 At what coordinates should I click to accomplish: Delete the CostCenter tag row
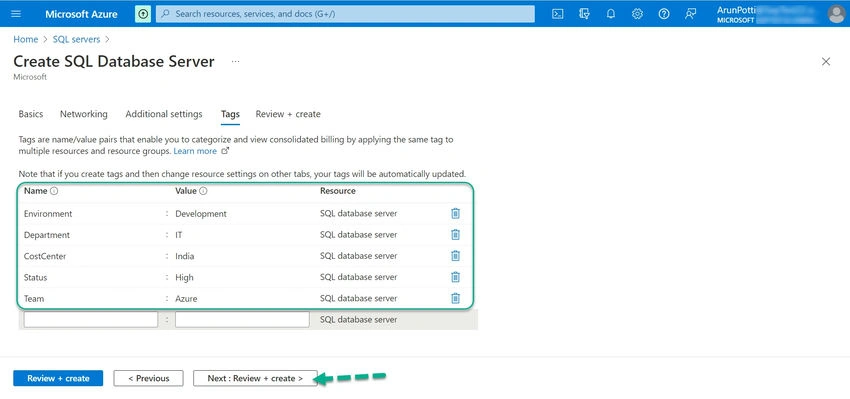[455, 256]
